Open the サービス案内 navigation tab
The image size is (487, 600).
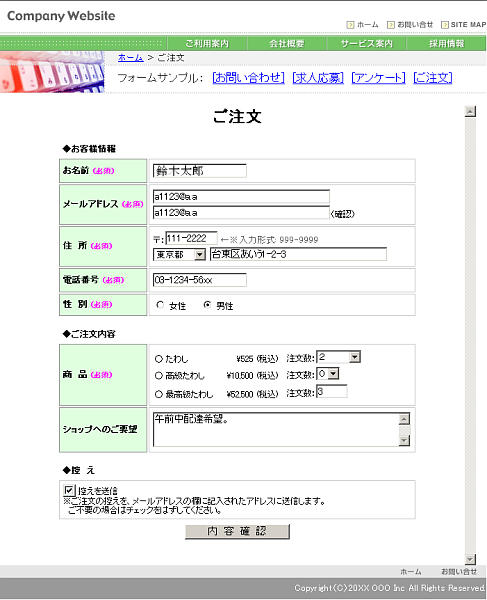[x=366, y=44]
